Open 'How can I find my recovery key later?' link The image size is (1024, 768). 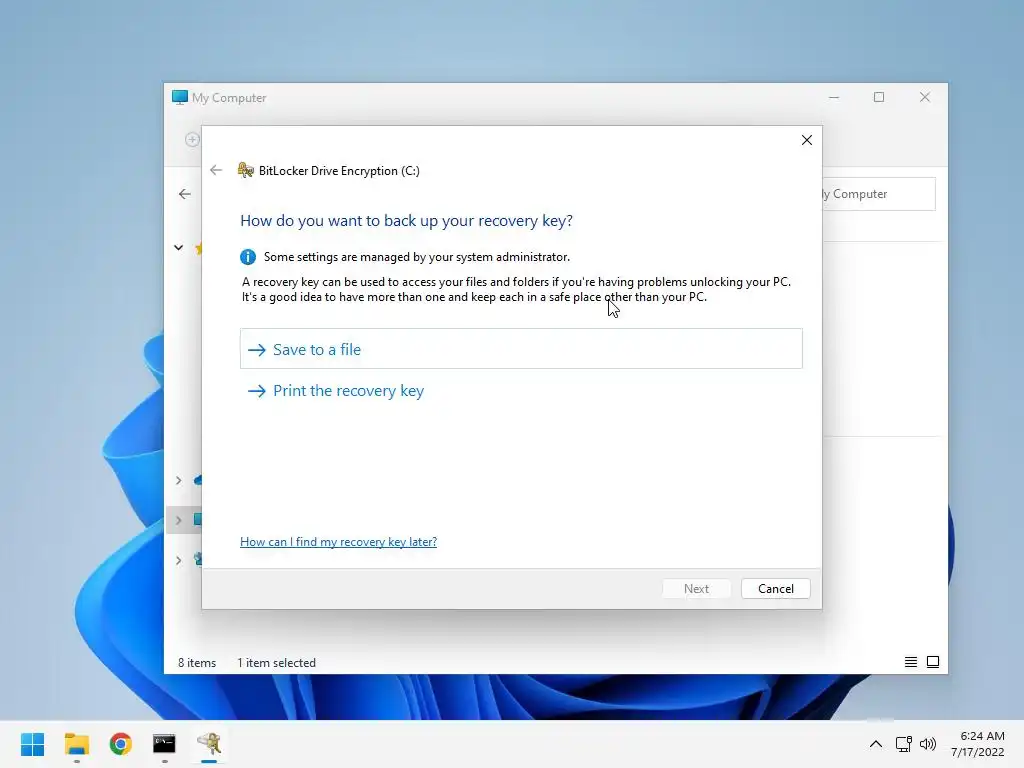pos(338,541)
